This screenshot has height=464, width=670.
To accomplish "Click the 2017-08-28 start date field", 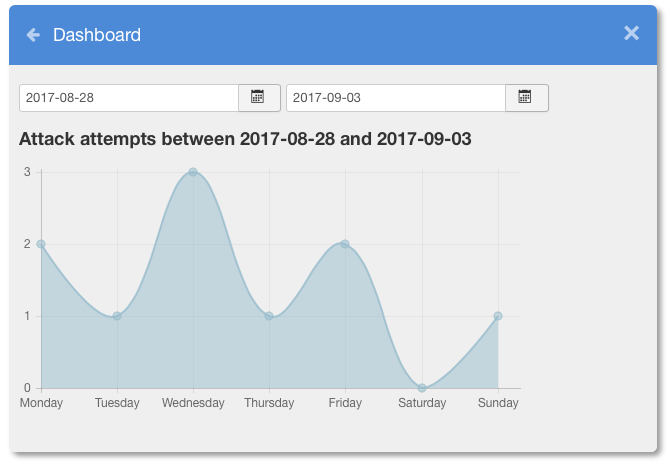I will click(128, 98).
